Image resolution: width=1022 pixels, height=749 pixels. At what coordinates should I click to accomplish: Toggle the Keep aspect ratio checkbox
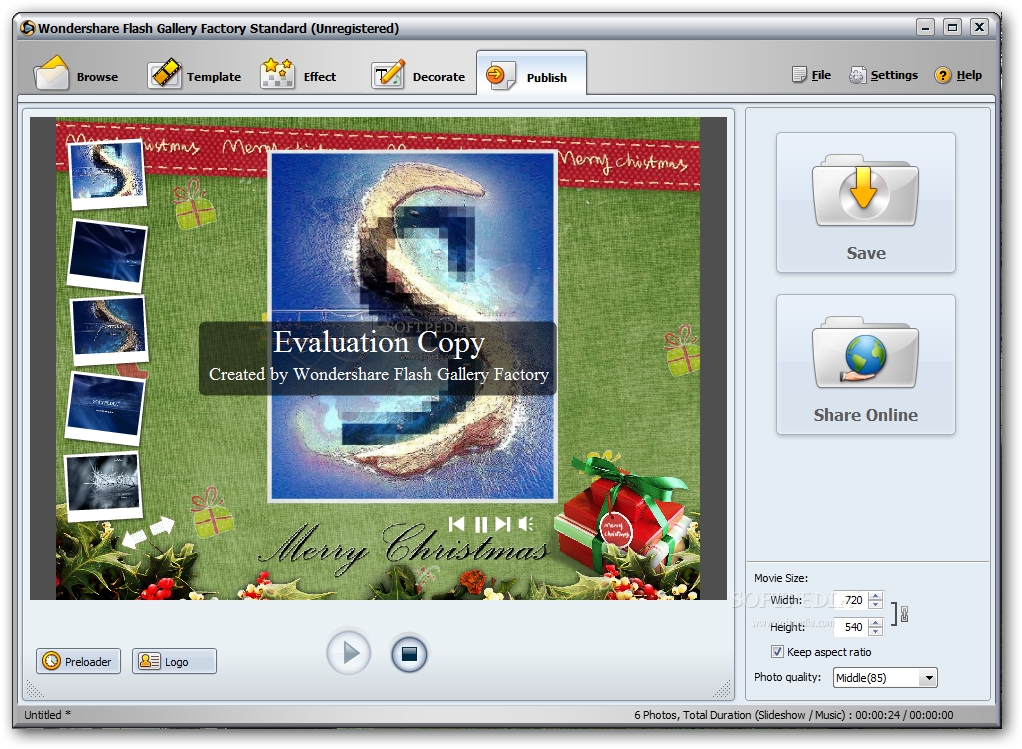tap(777, 651)
